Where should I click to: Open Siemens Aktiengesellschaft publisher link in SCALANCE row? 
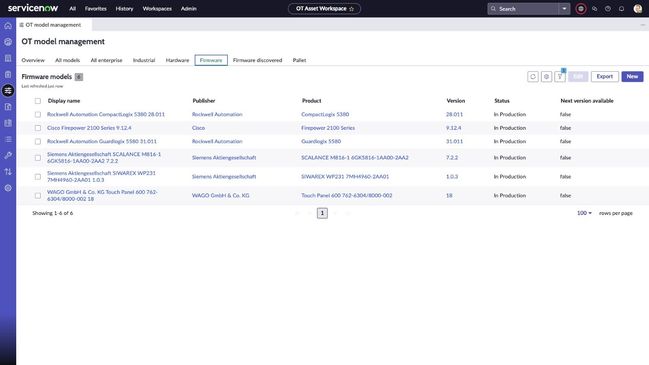tap(224, 158)
